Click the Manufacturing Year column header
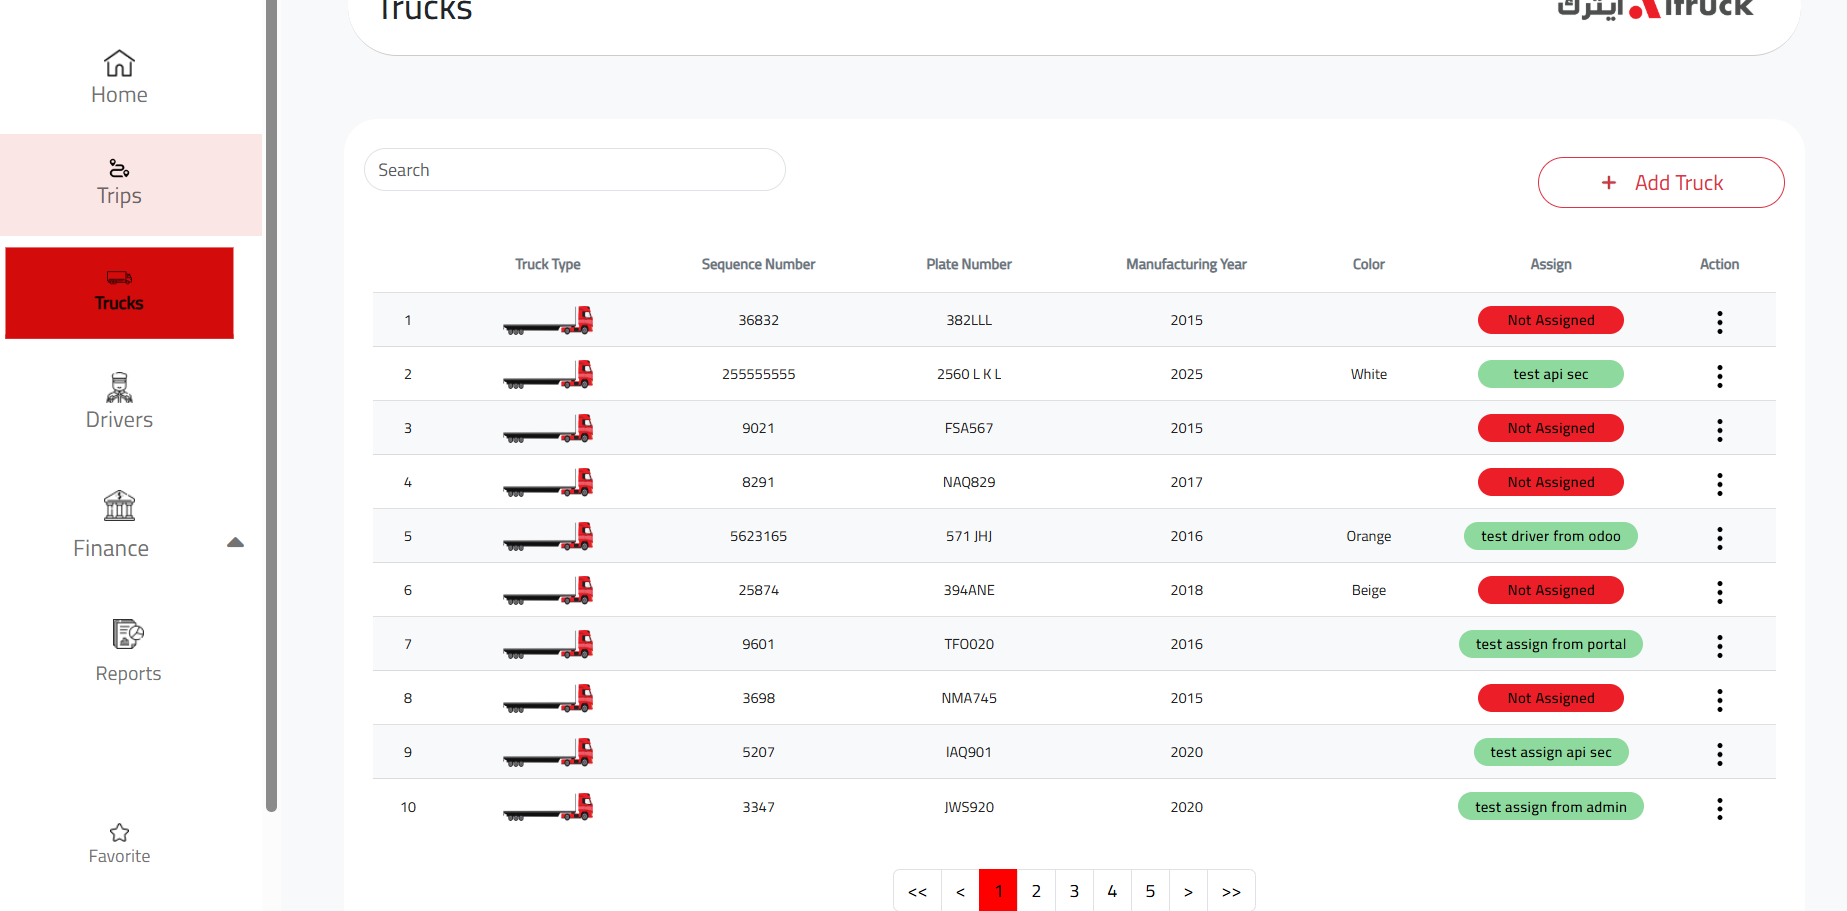This screenshot has width=1847, height=911. point(1186,264)
